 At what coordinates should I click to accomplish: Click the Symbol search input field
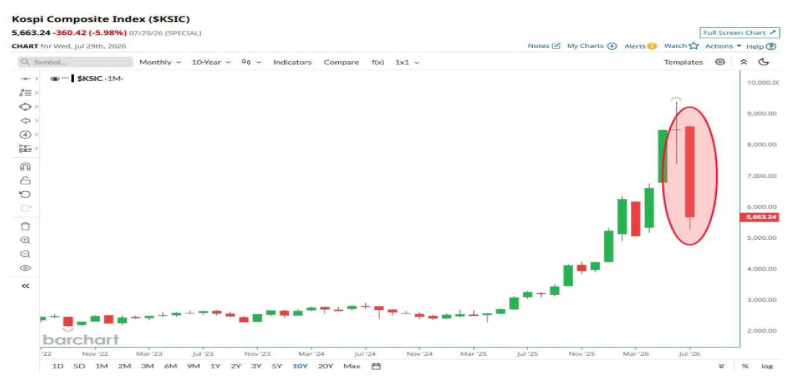click(75, 62)
